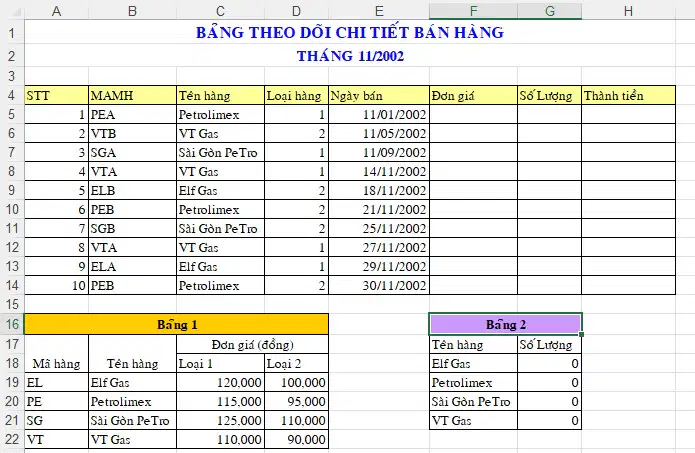Click Sài Gòn PeTro in Bảng 2
The height and width of the screenshot is (453, 695).
coord(471,402)
